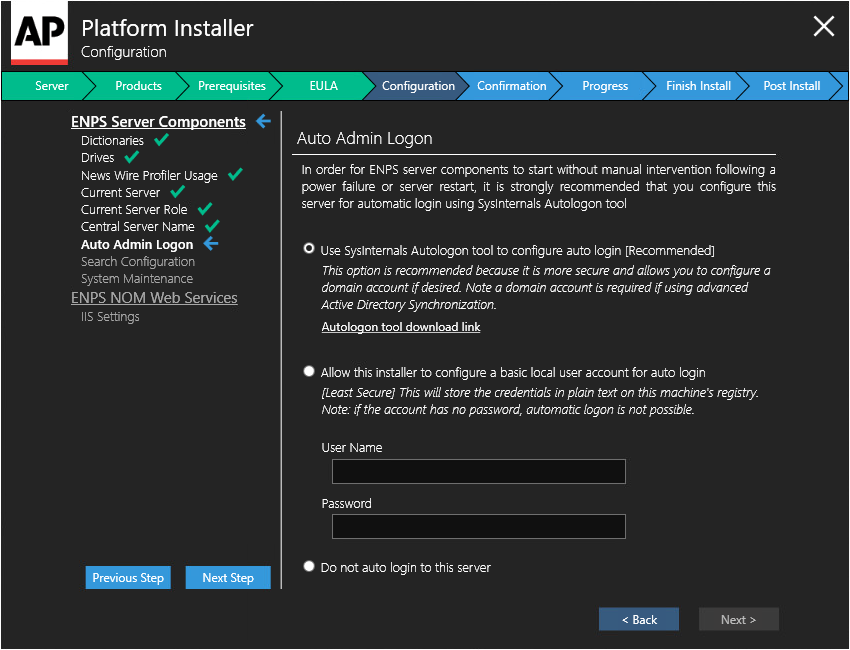Viewport: 850px width, 650px height.
Task: Click the Auto Admin Logon page heading
Action: 365,138
